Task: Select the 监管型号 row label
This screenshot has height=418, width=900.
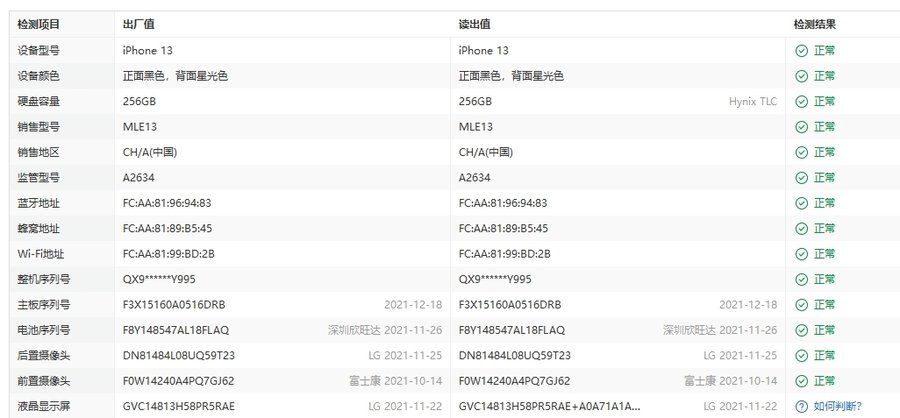Action: tap(38, 177)
